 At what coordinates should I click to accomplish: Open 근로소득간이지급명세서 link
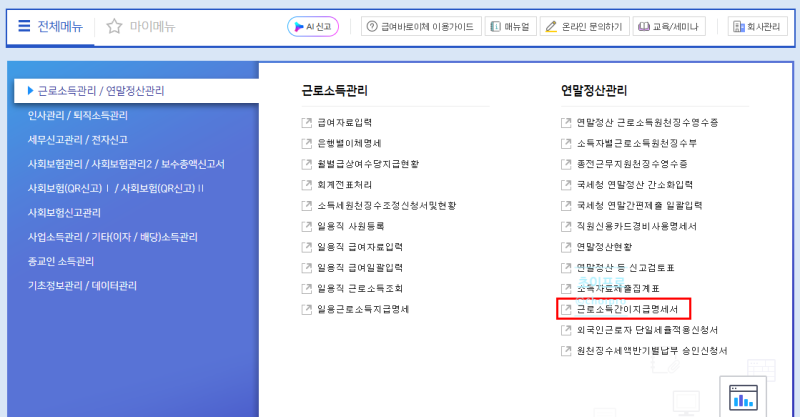[x=627, y=309]
